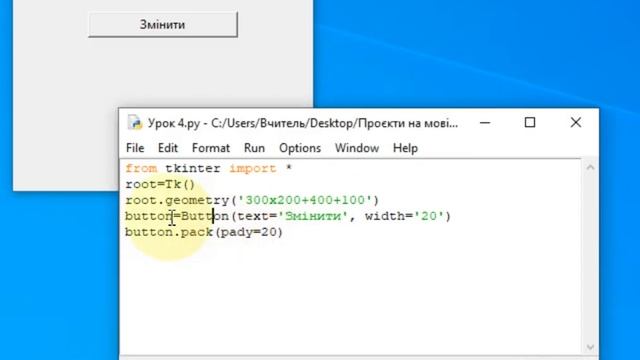
Task: Click the Python file icon in the title bar
Action: pos(134,122)
